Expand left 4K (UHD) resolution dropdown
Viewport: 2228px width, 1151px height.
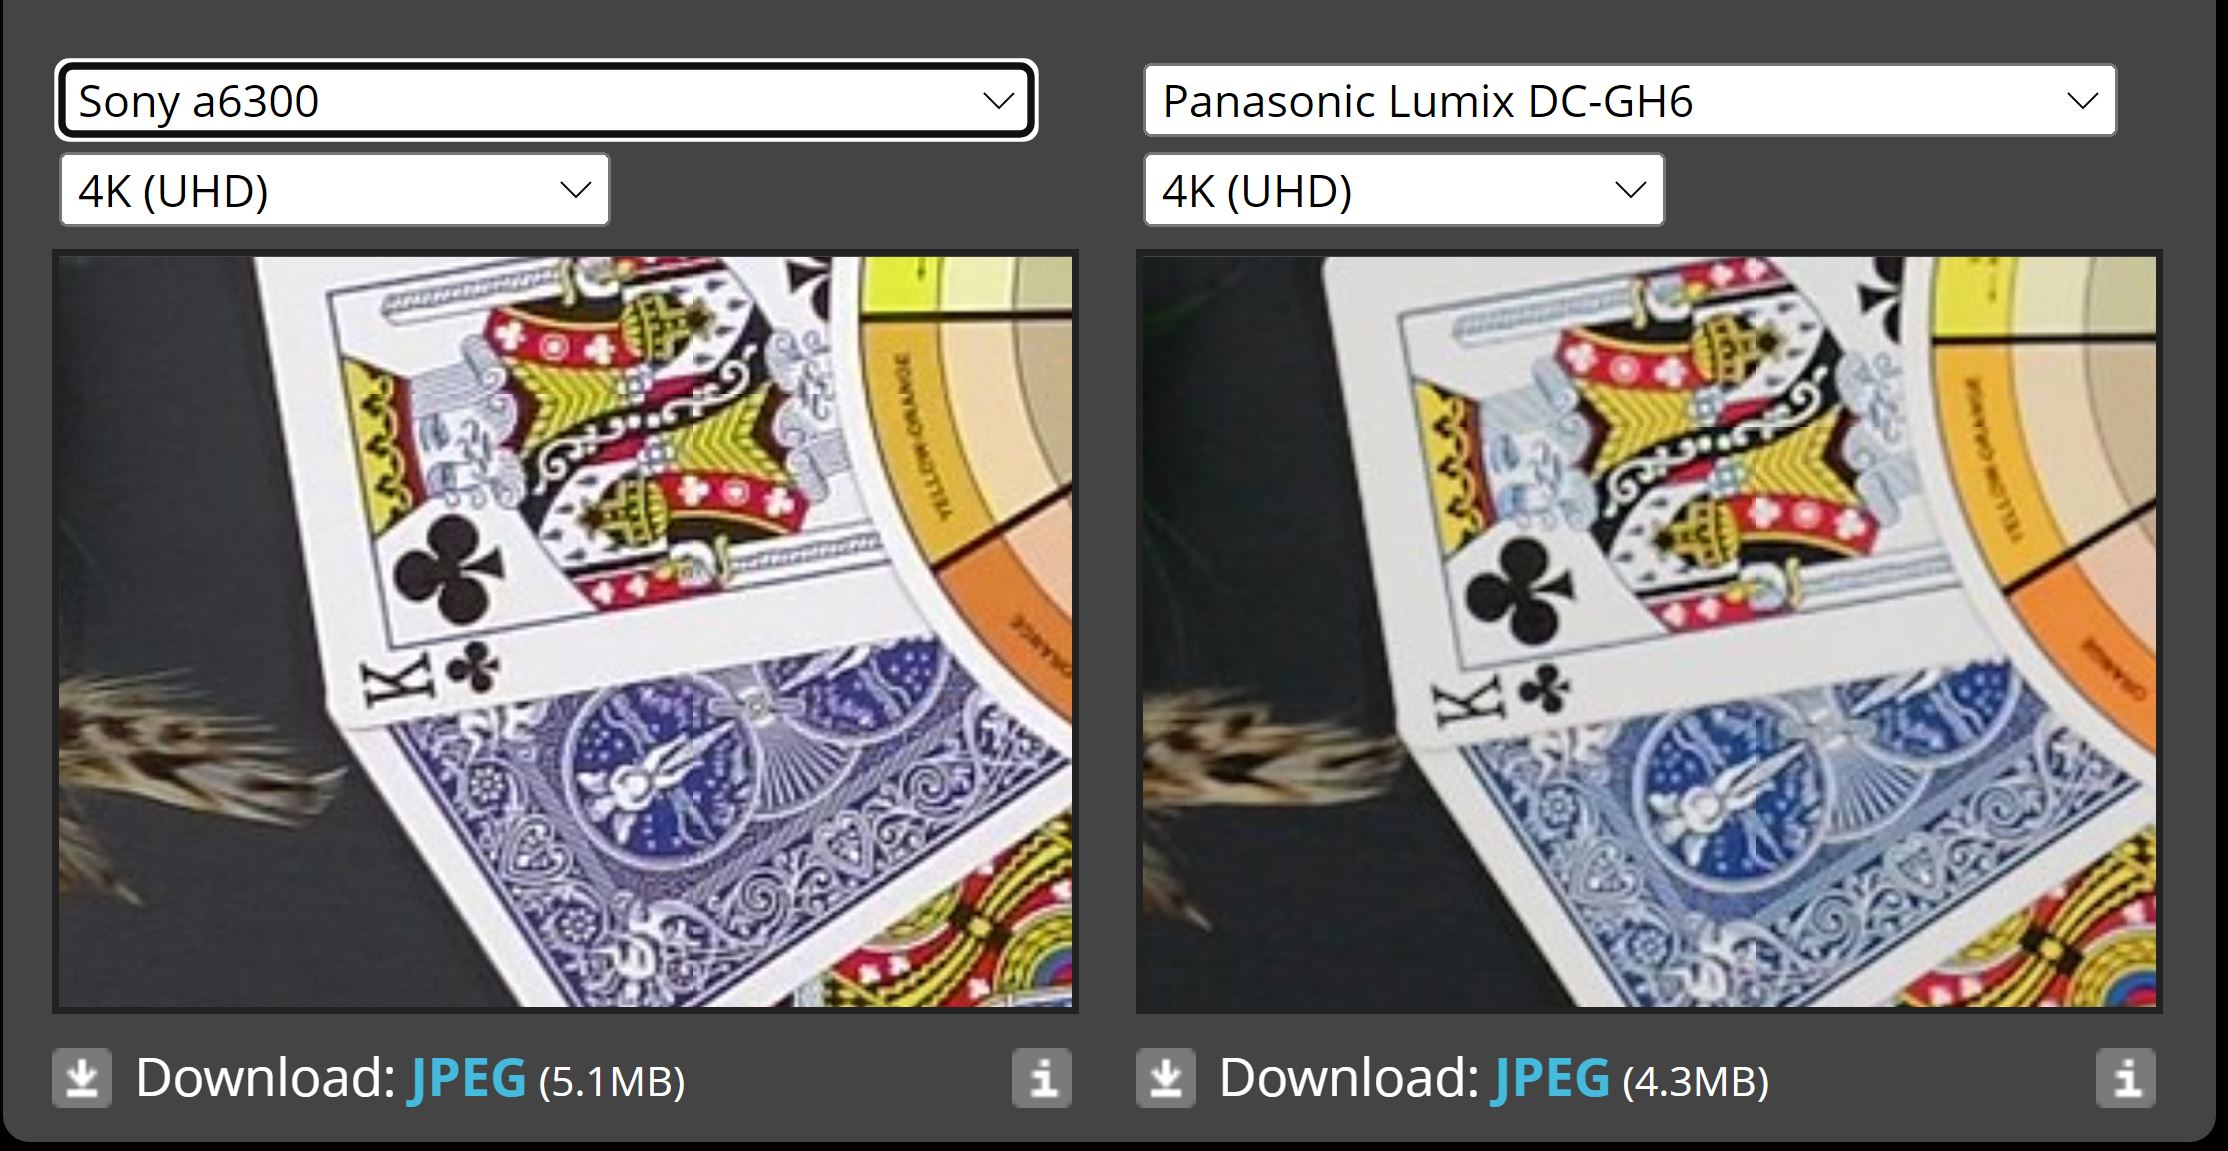(x=334, y=189)
